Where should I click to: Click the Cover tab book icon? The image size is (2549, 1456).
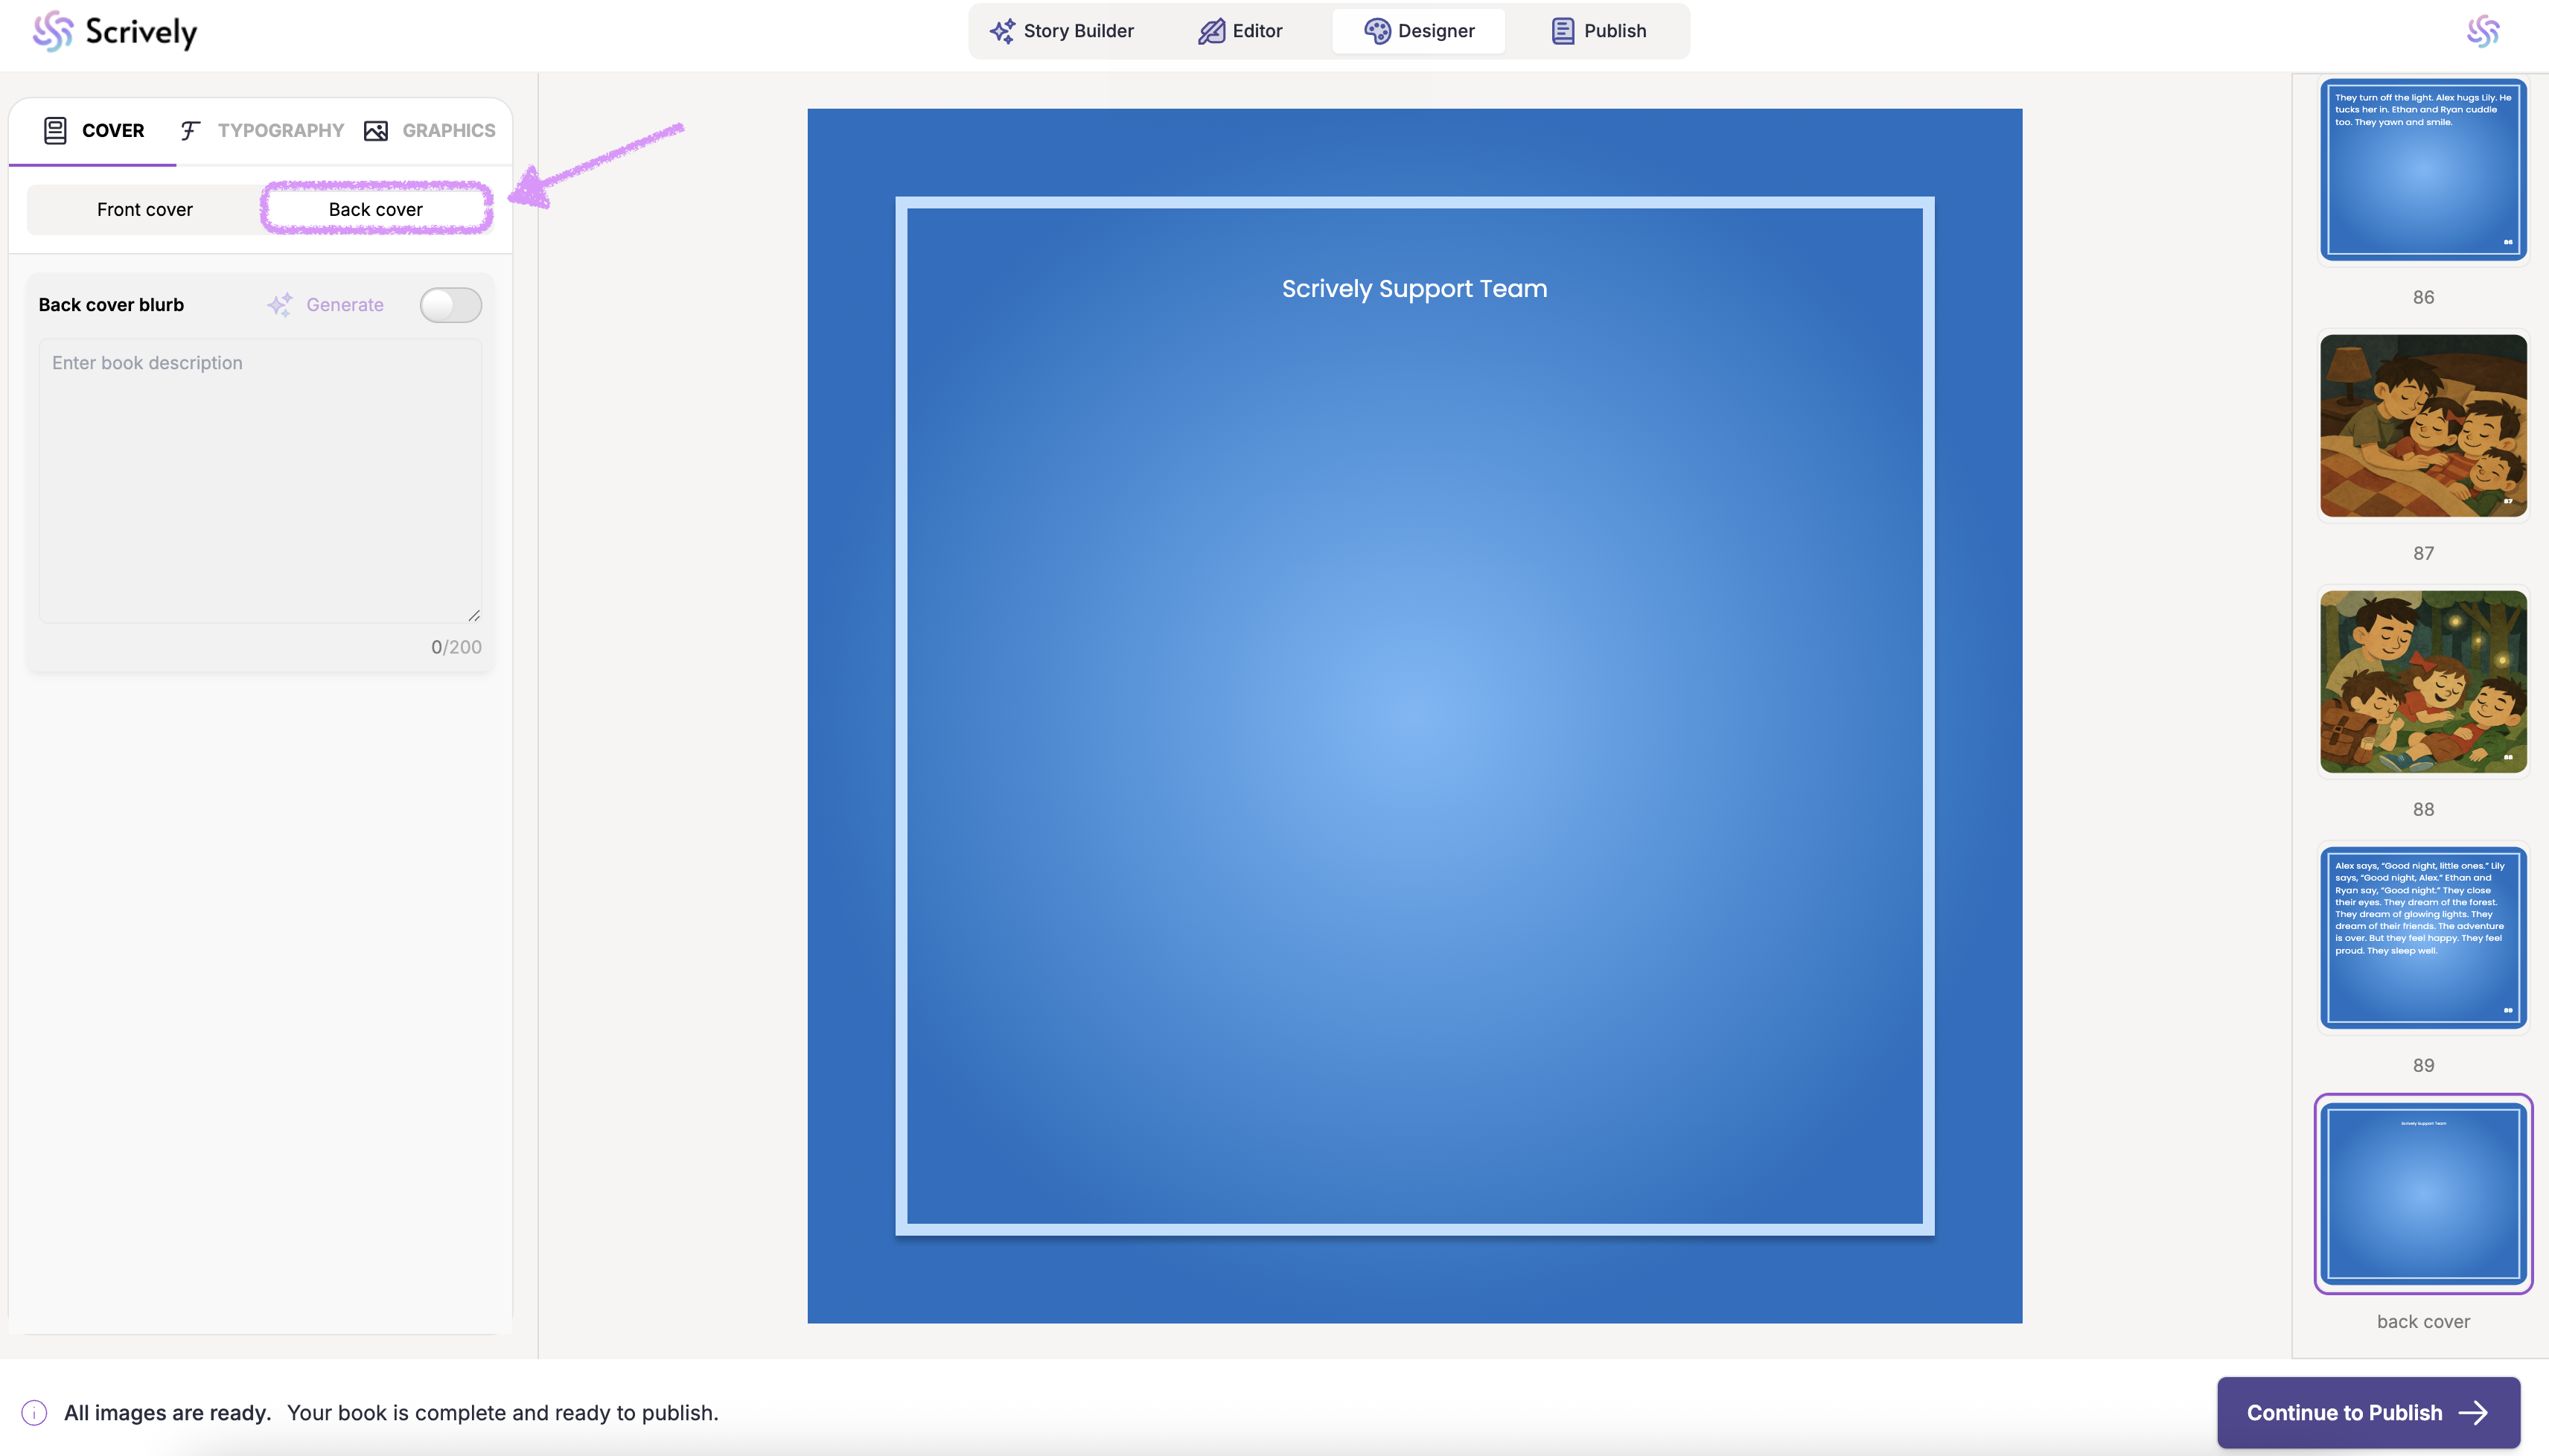(55, 130)
